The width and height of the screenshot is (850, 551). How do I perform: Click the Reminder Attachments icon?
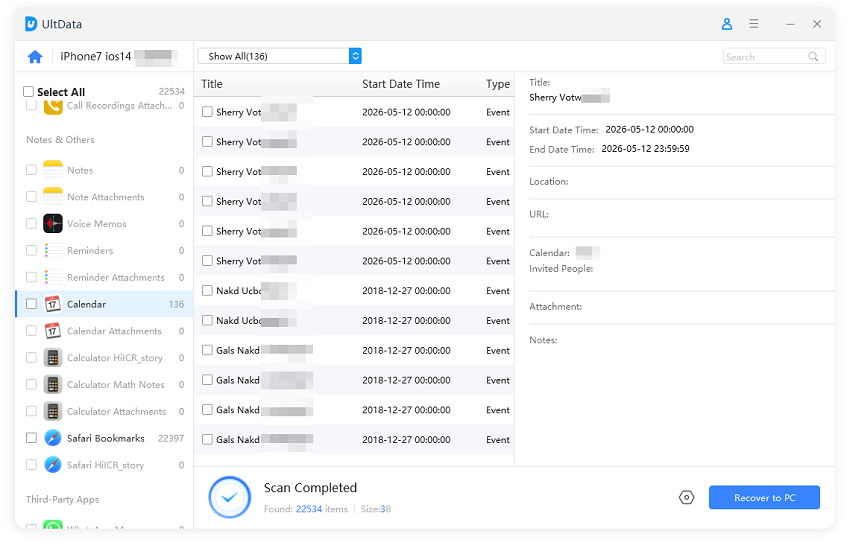[53, 277]
